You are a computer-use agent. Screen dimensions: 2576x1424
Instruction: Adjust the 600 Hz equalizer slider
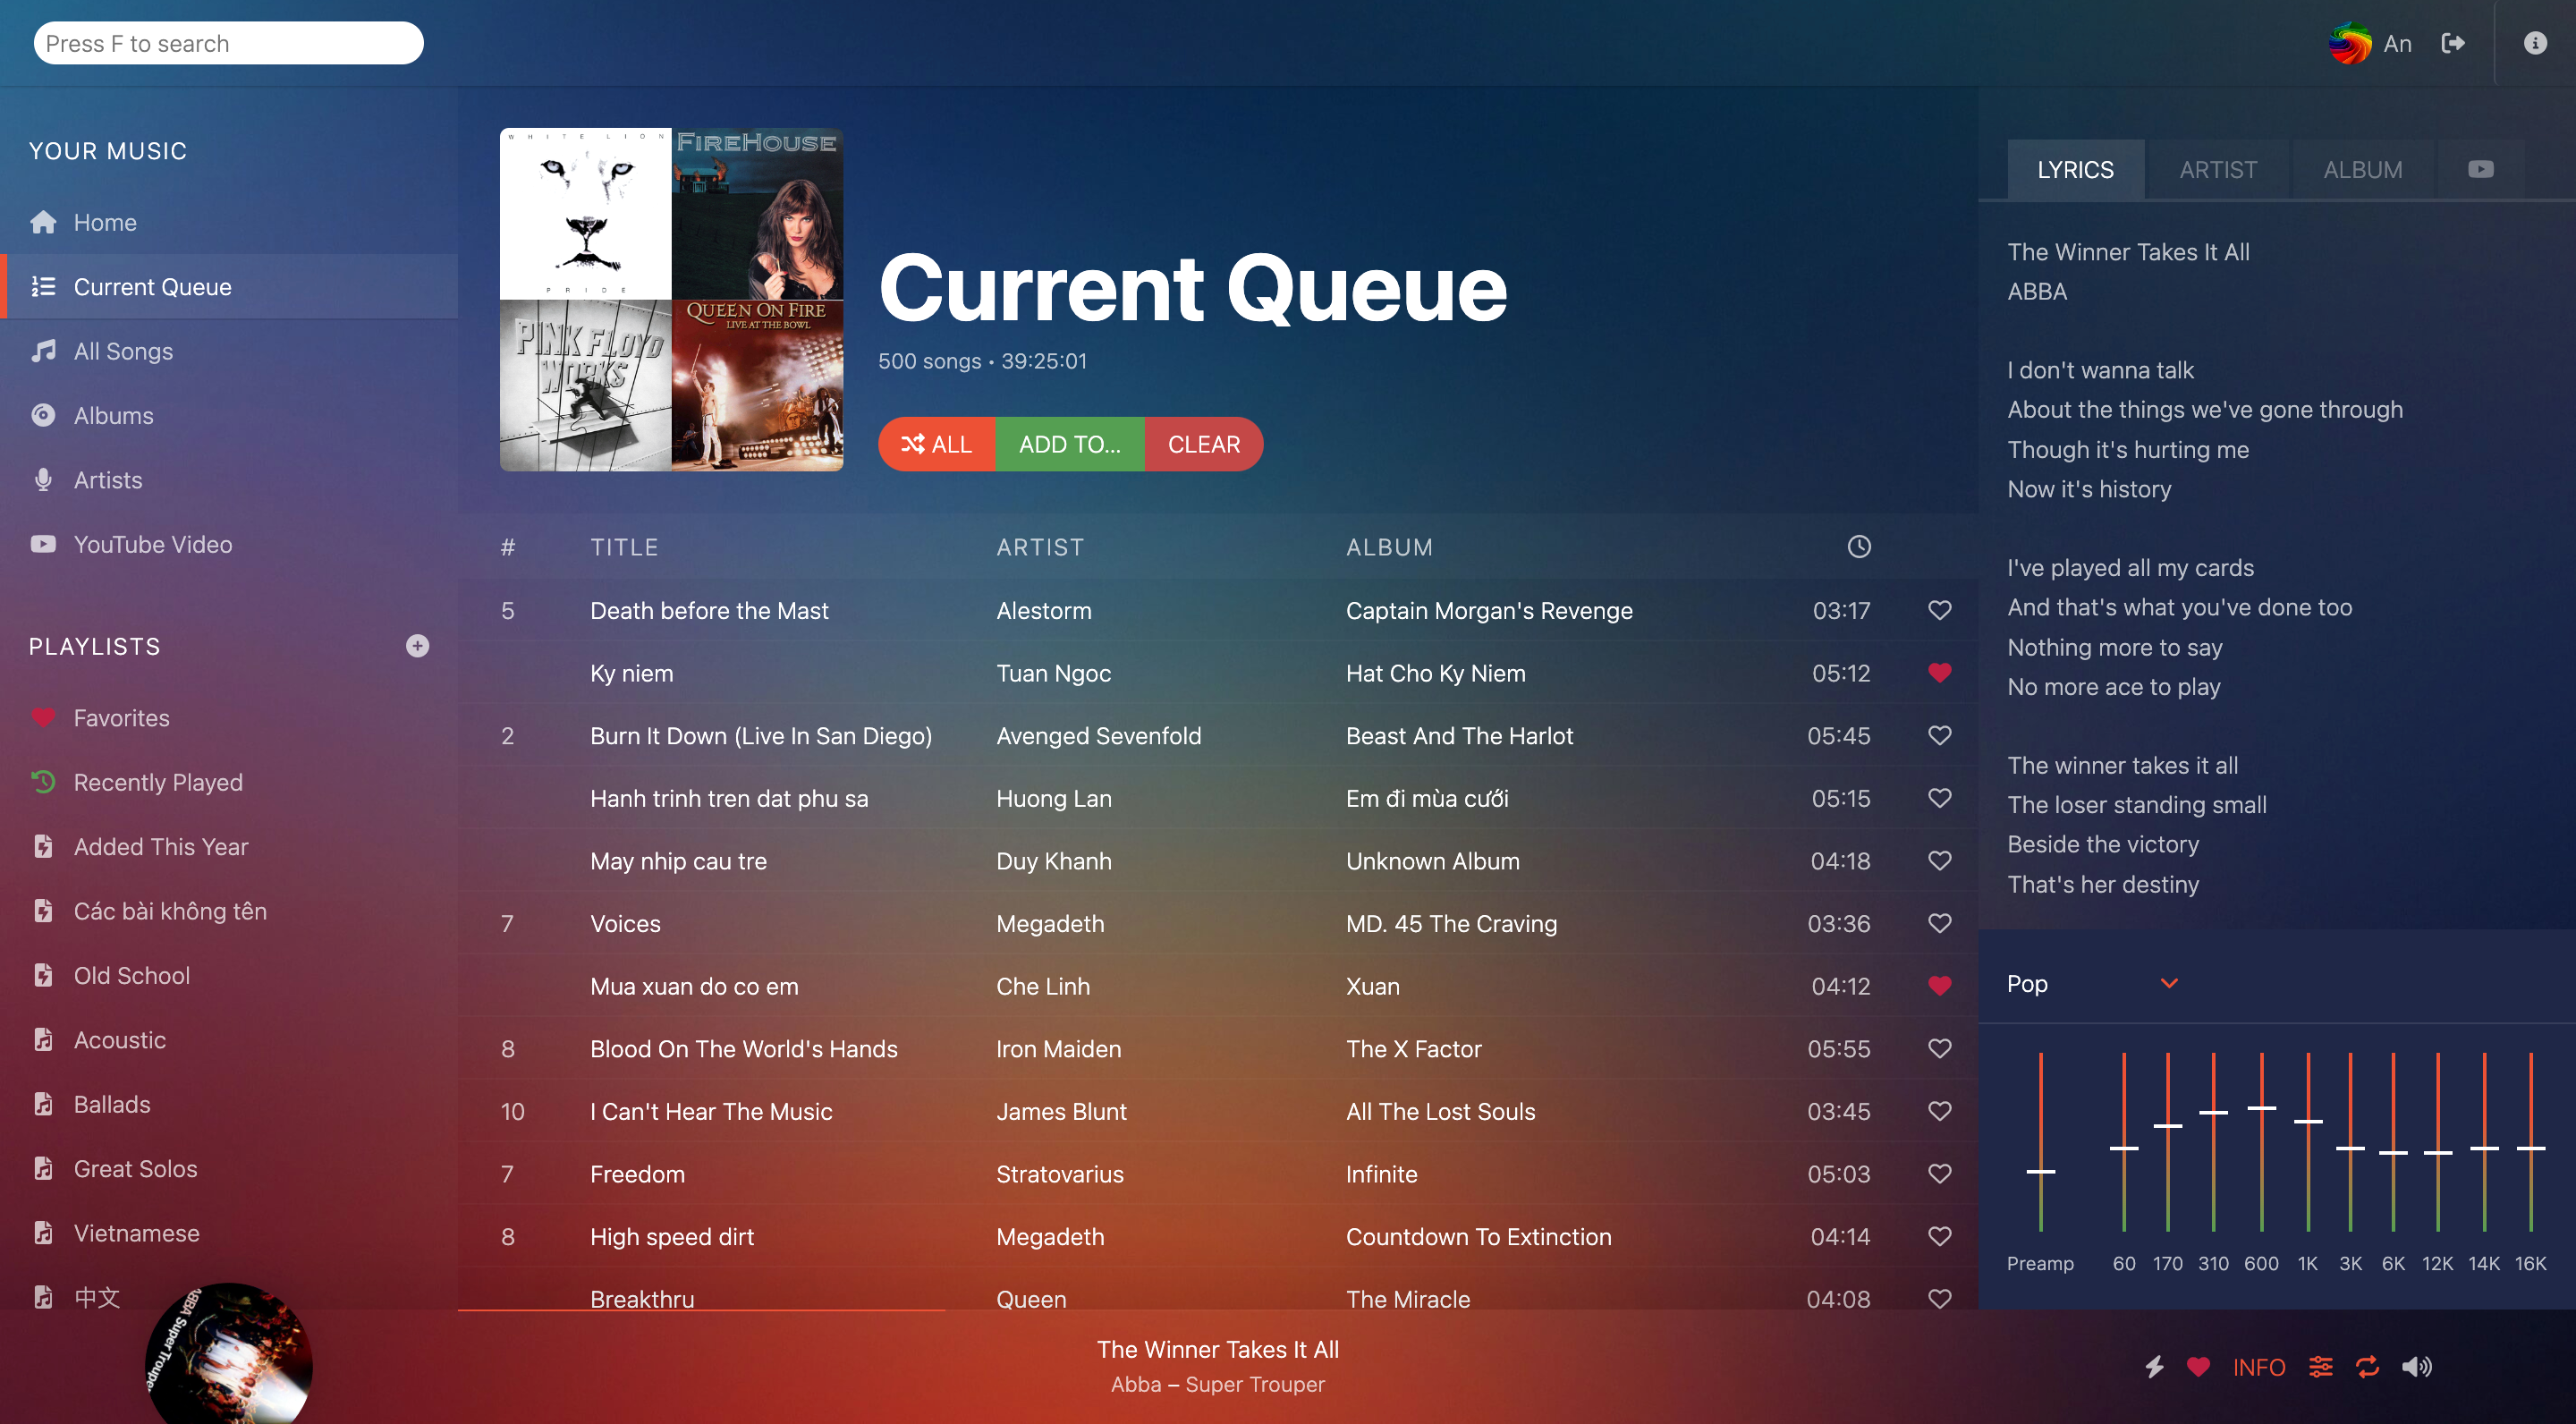coord(2261,1141)
